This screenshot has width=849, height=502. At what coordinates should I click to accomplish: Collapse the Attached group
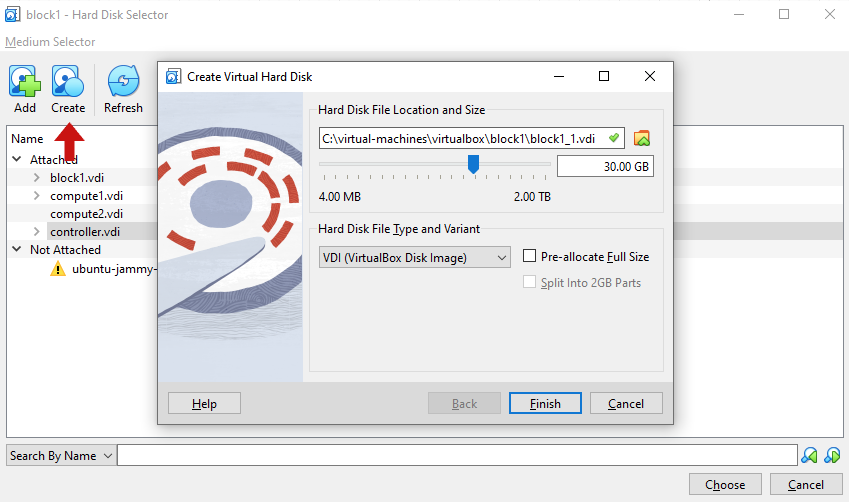coord(17,160)
